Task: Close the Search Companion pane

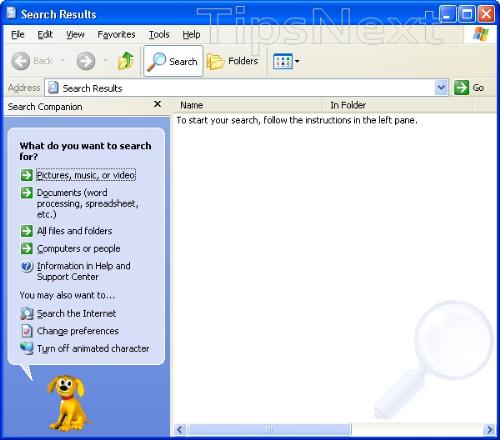Action: click(x=158, y=104)
